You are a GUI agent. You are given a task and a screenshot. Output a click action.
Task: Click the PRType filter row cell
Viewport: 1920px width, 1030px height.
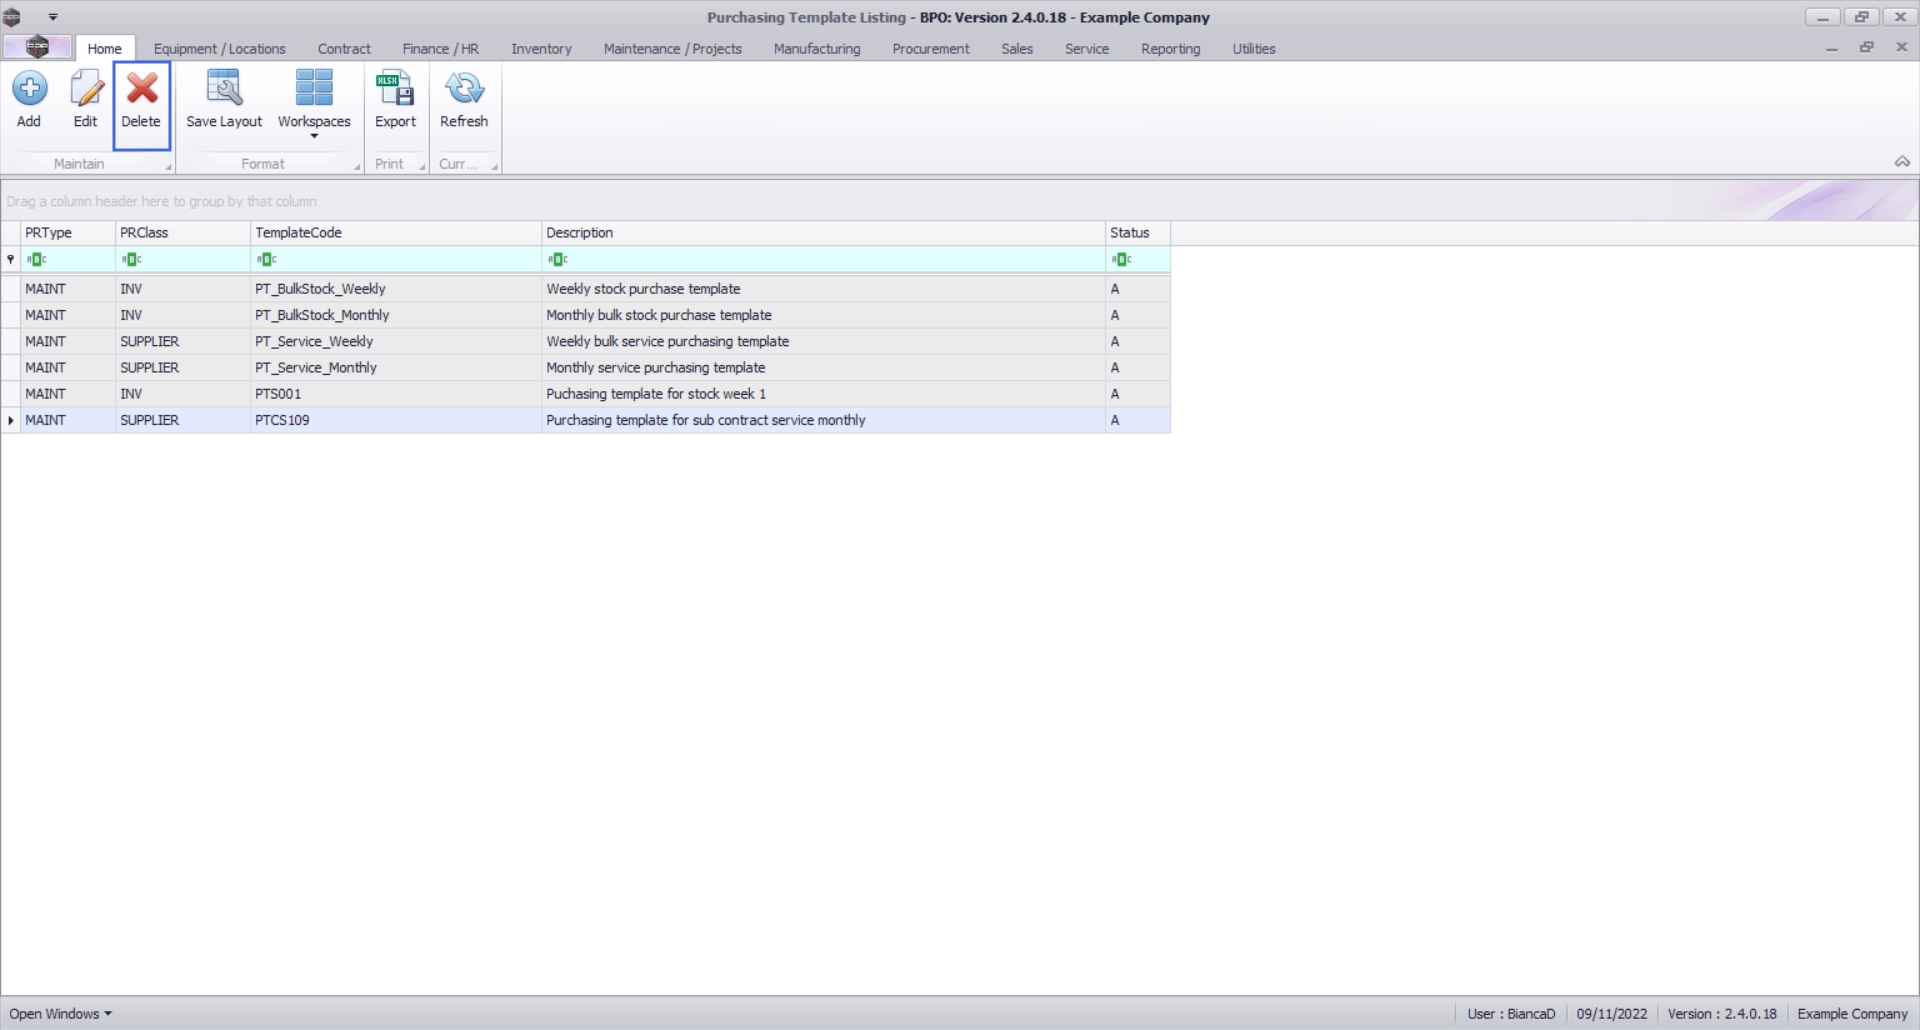[68, 260]
